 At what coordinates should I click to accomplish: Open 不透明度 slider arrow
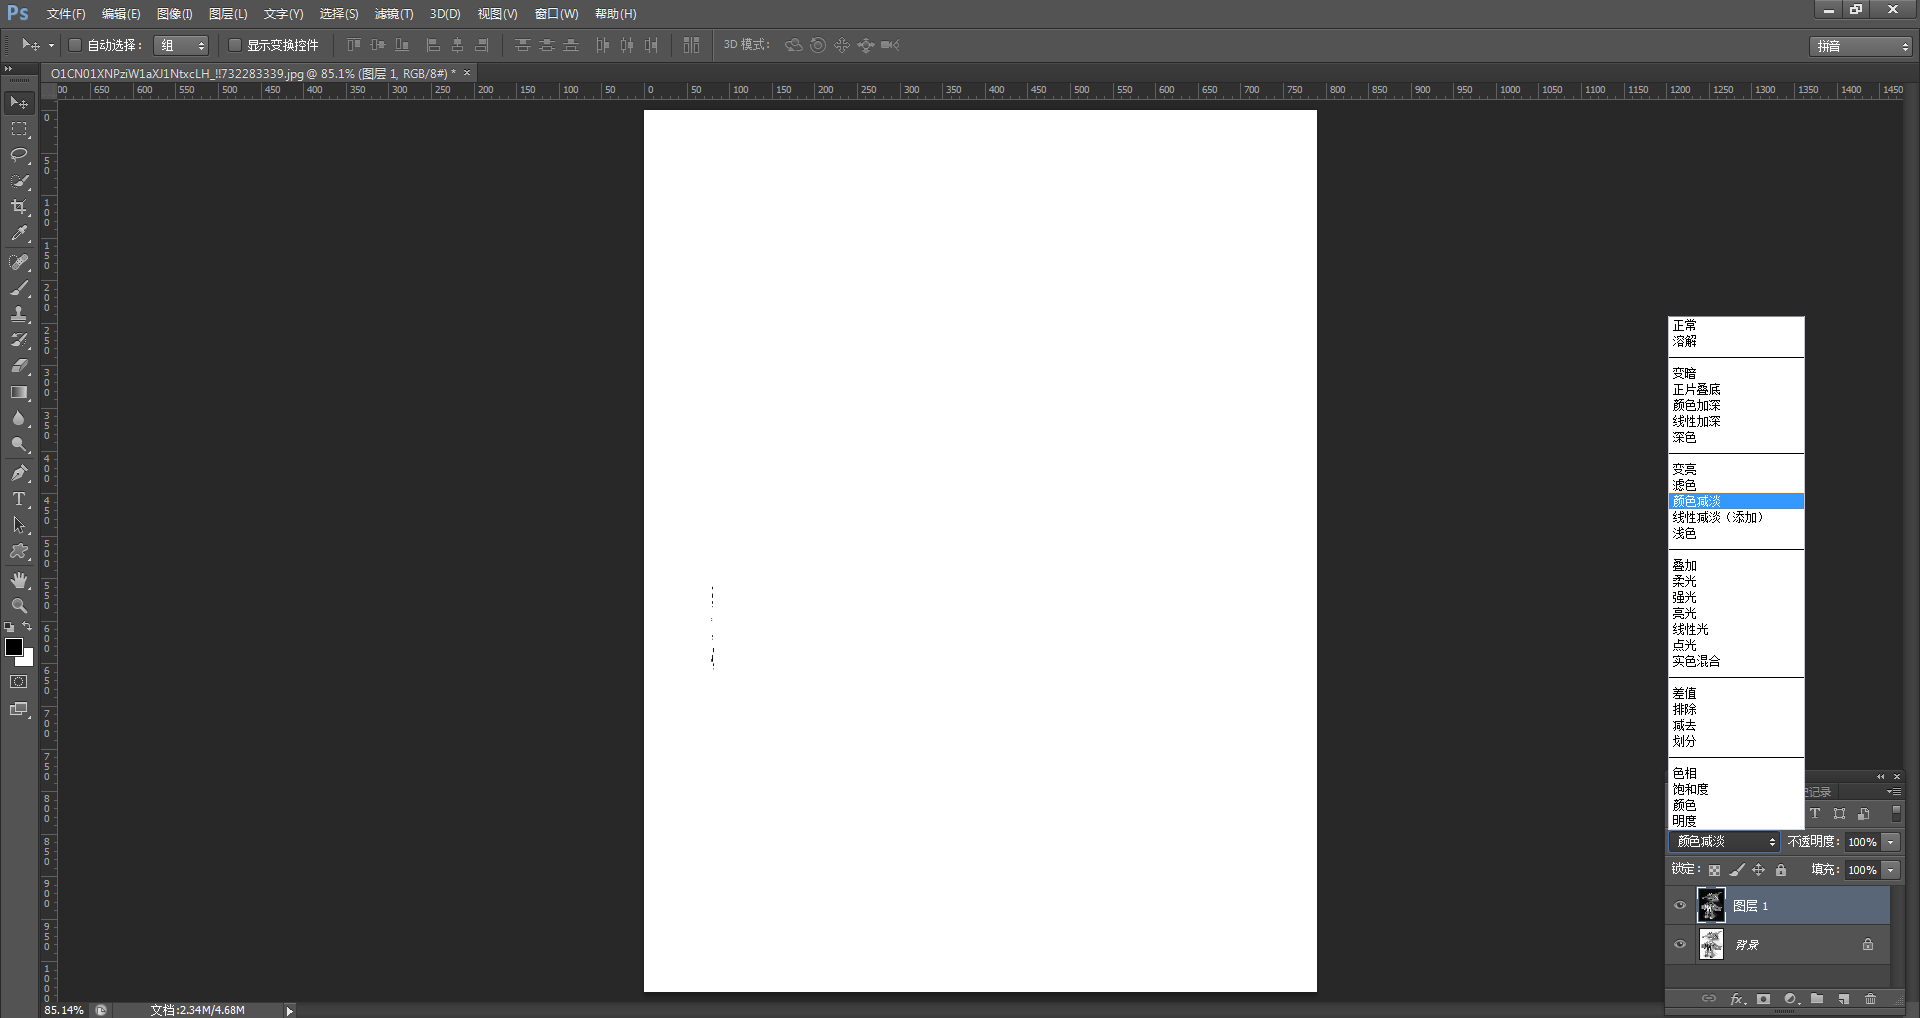click(x=1891, y=842)
